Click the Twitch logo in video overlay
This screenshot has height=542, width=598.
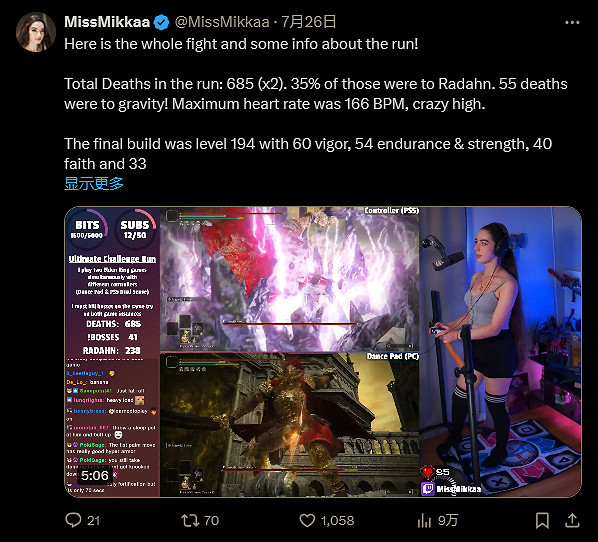click(x=428, y=489)
